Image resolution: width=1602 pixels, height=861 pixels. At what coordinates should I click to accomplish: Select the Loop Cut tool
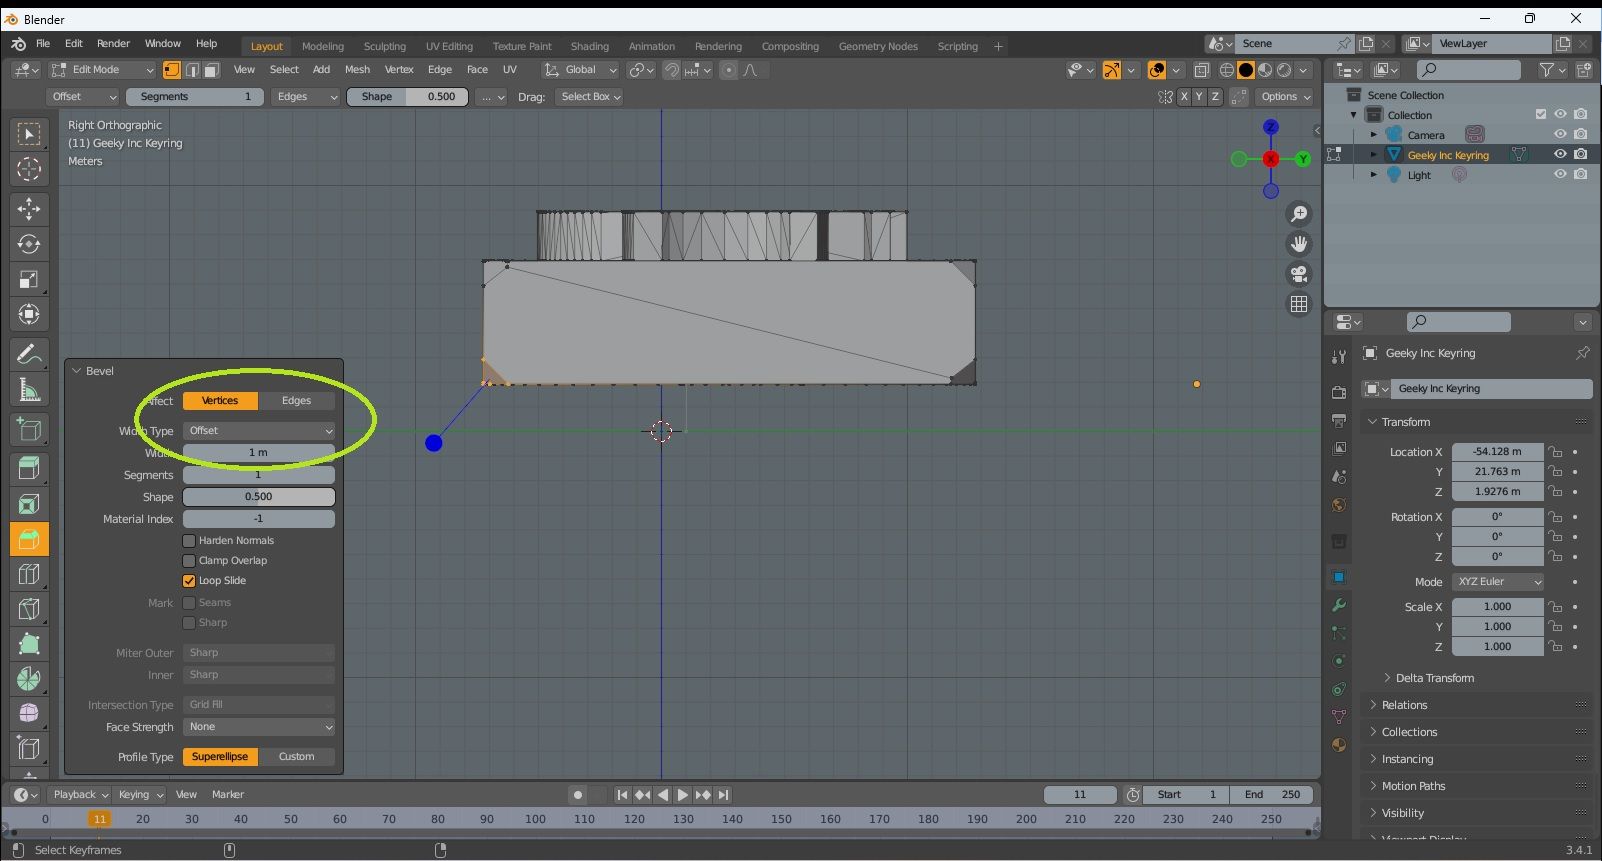point(29,574)
